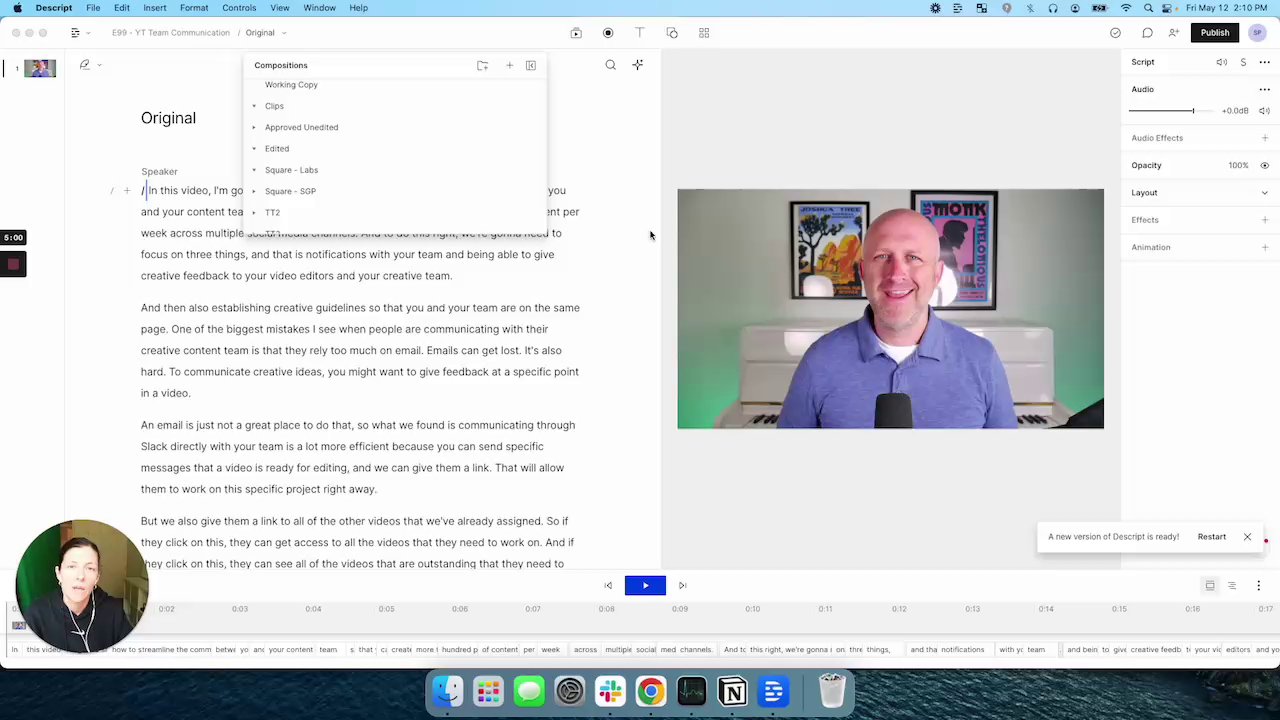Skip to next with forward control
The image size is (1280, 720).
[682, 586]
